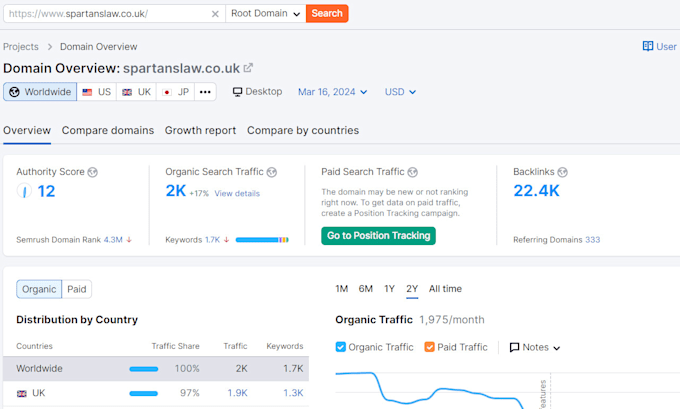Click the UK flag in country table
This screenshot has width=680, height=409.
point(21,393)
